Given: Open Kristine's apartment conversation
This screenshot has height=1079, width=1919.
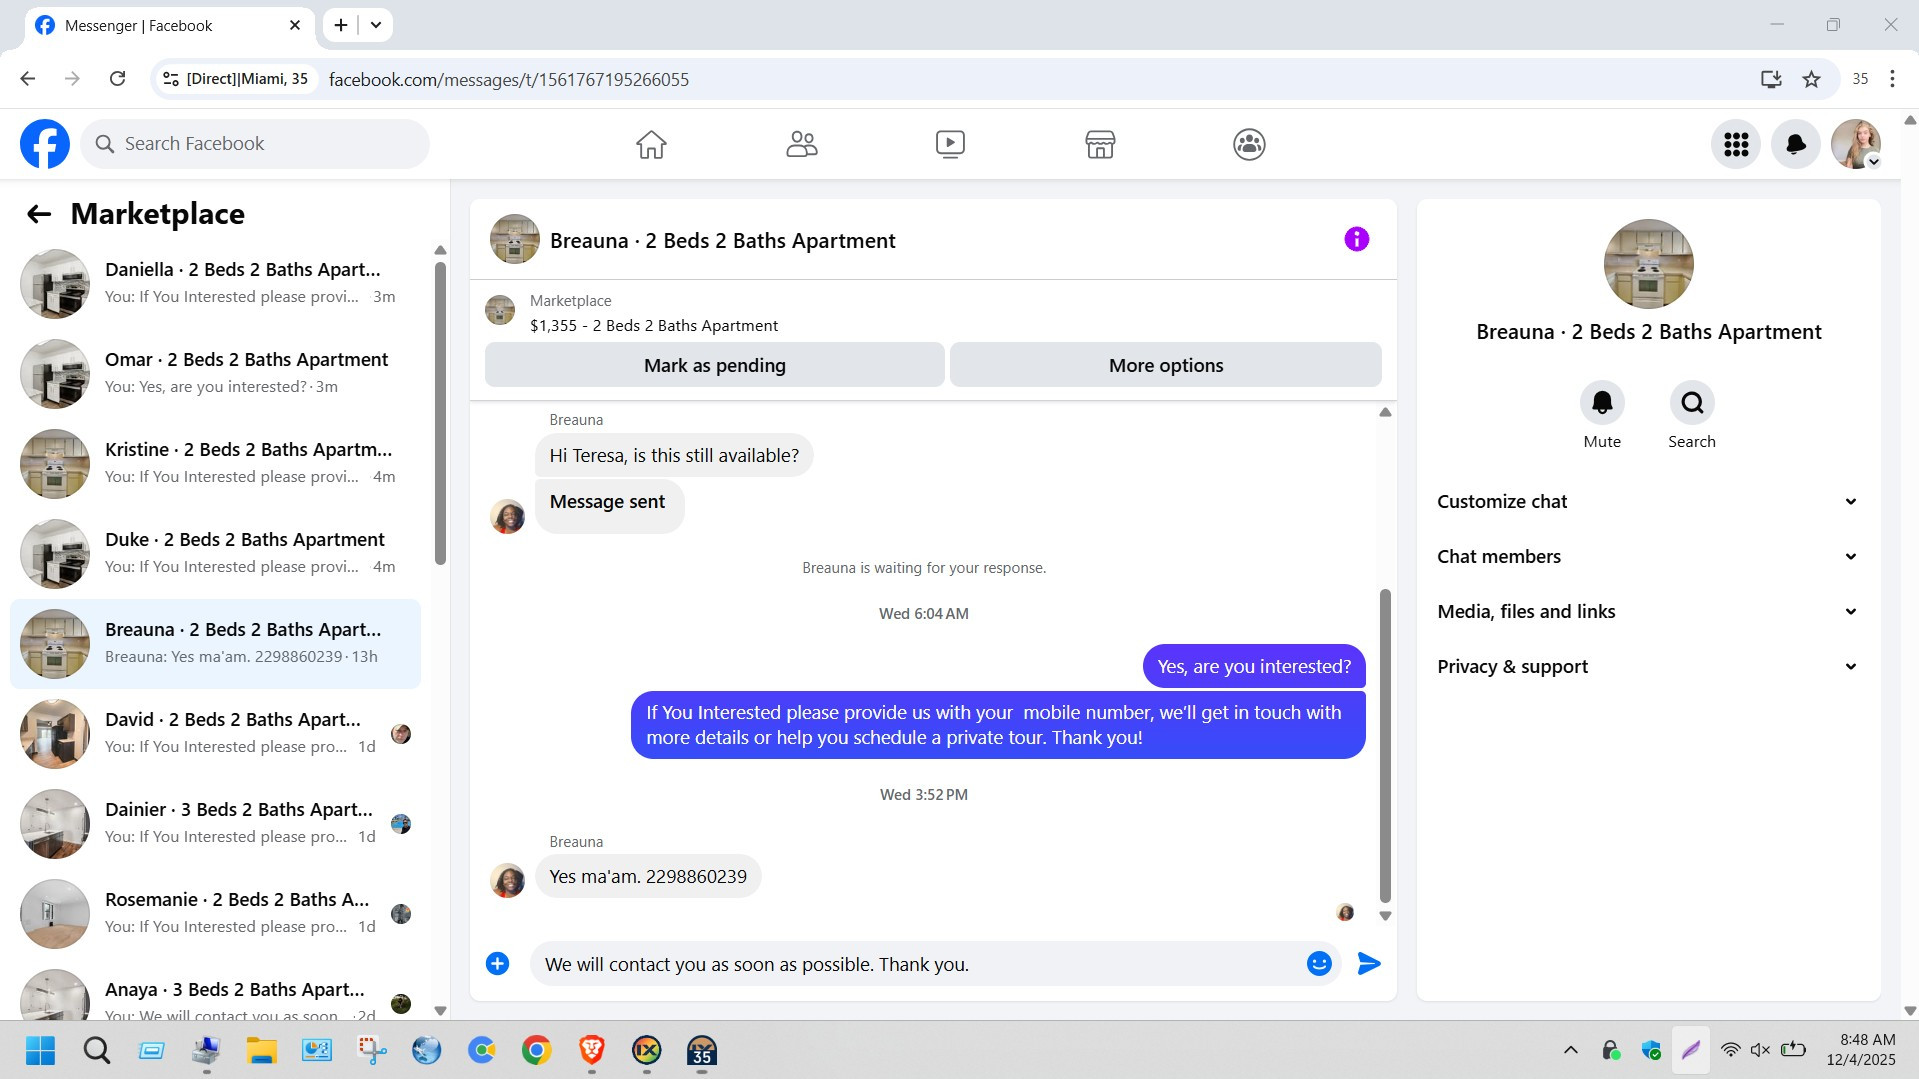Looking at the screenshot, I should (215, 463).
